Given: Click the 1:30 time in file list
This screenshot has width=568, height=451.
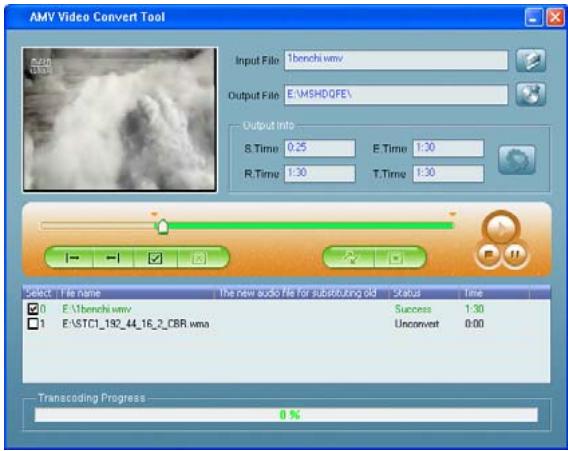Looking at the screenshot, I should point(474,309).
